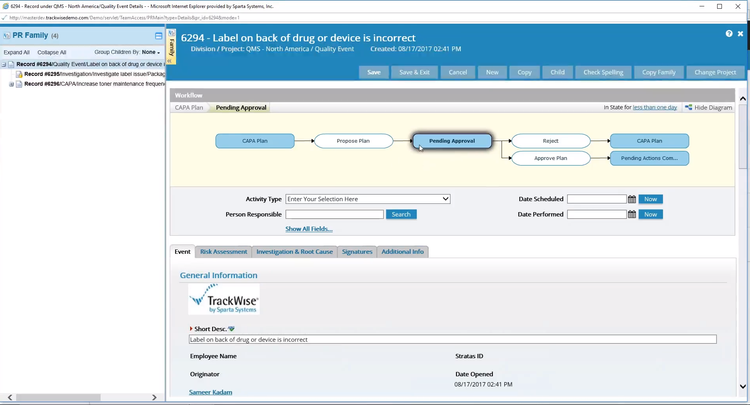
Task: Open the Date Performed calendar icon
Action: point(632,214)
